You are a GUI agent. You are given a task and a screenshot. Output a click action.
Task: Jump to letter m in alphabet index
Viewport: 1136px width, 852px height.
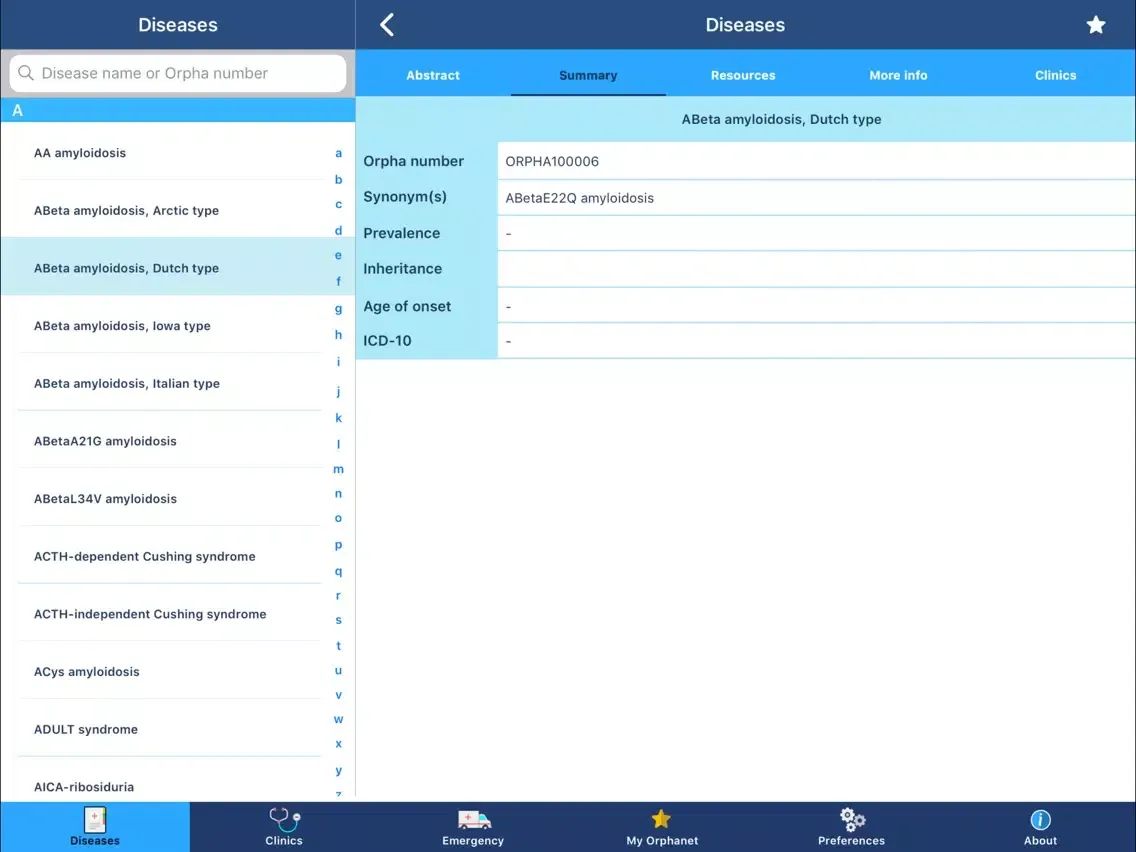pos(338,469)
